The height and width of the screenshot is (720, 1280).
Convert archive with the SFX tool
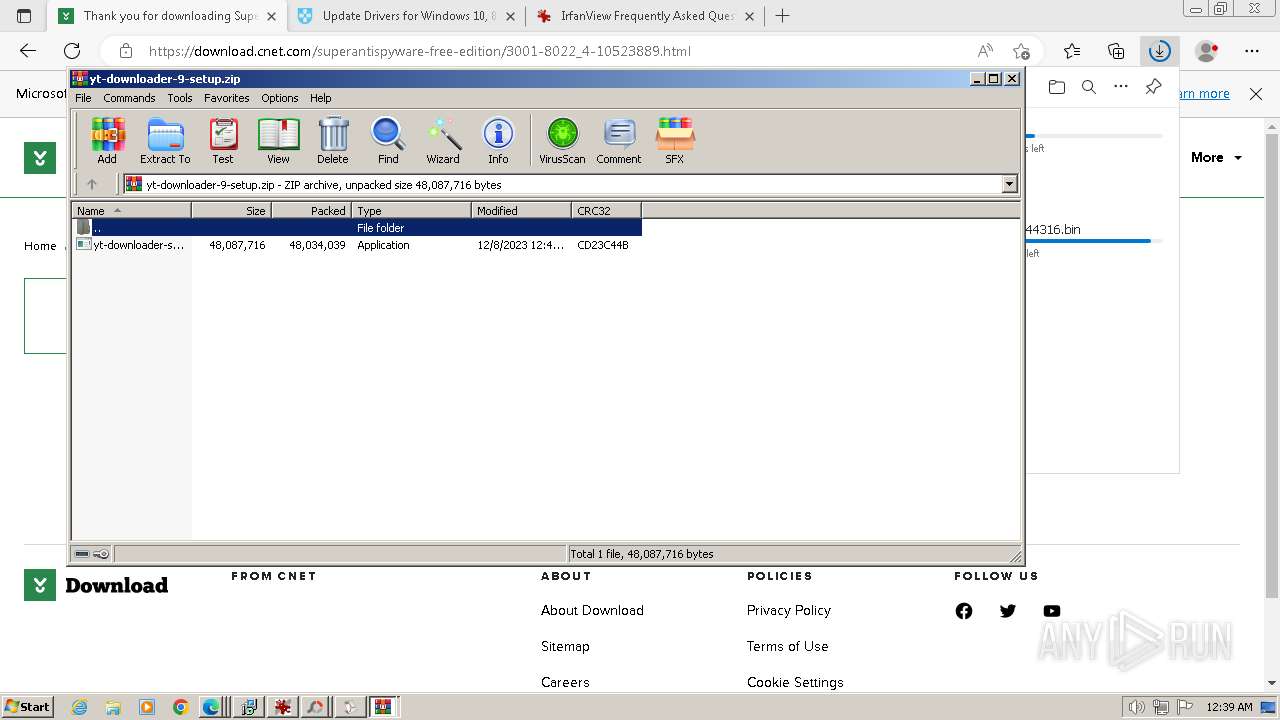tap(675, 140)
